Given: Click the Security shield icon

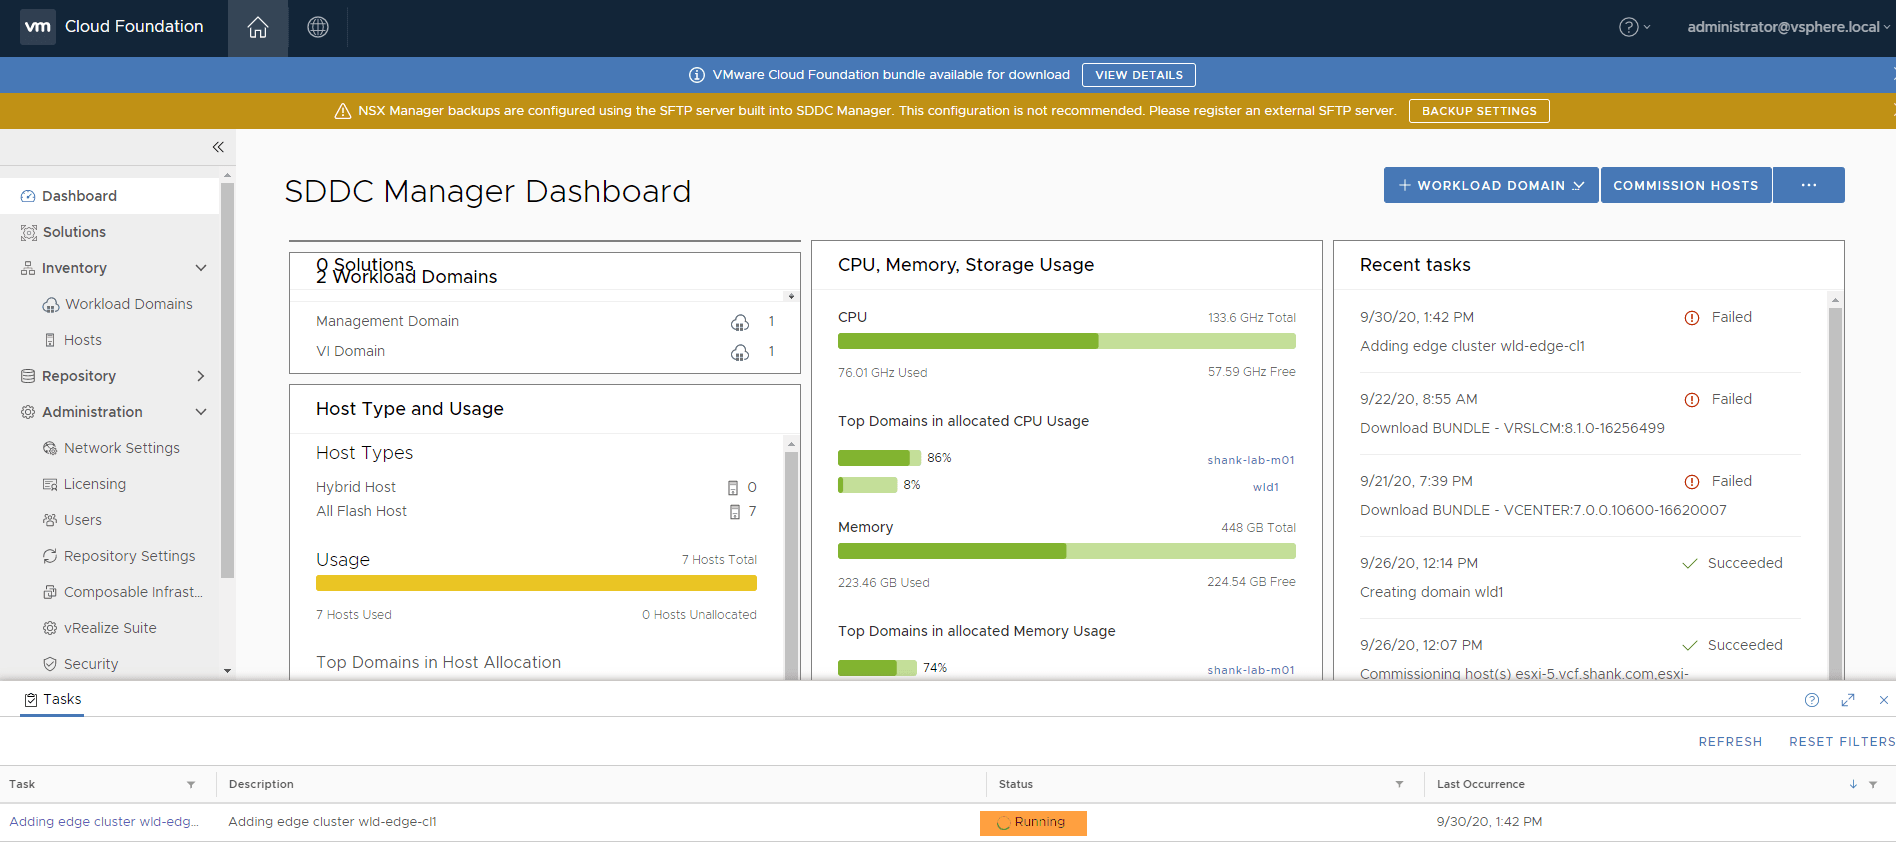Looking at the screenshot, I should coord(50,664).
